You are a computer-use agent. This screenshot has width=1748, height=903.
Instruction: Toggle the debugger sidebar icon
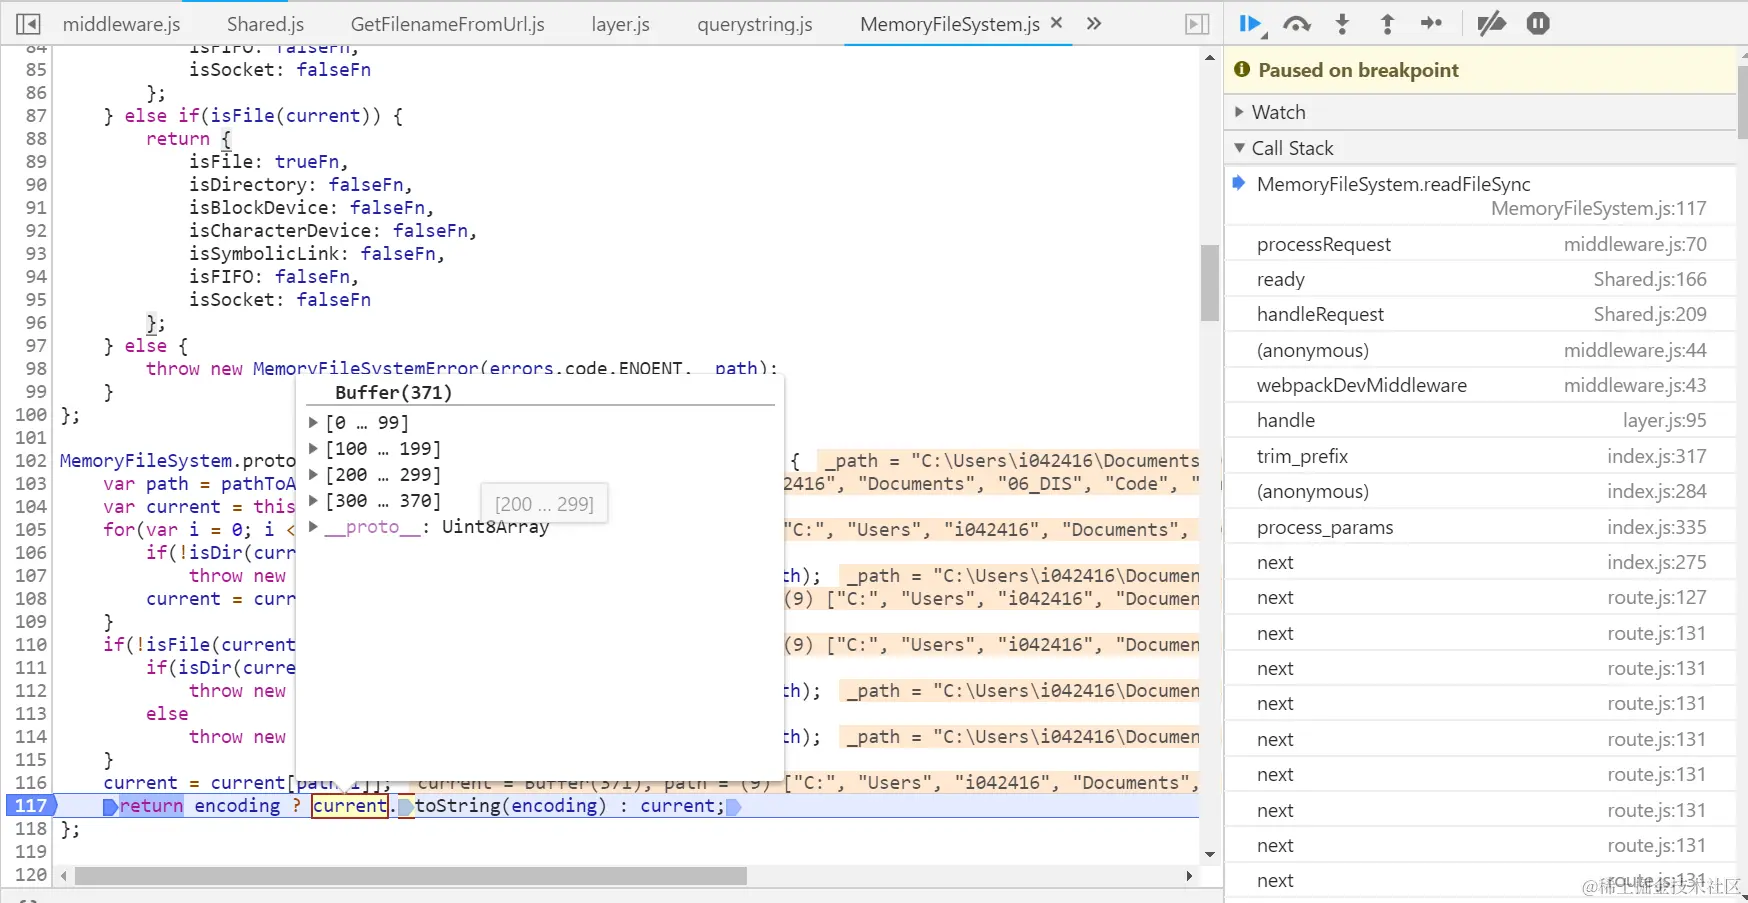(x=1197, y=24)
